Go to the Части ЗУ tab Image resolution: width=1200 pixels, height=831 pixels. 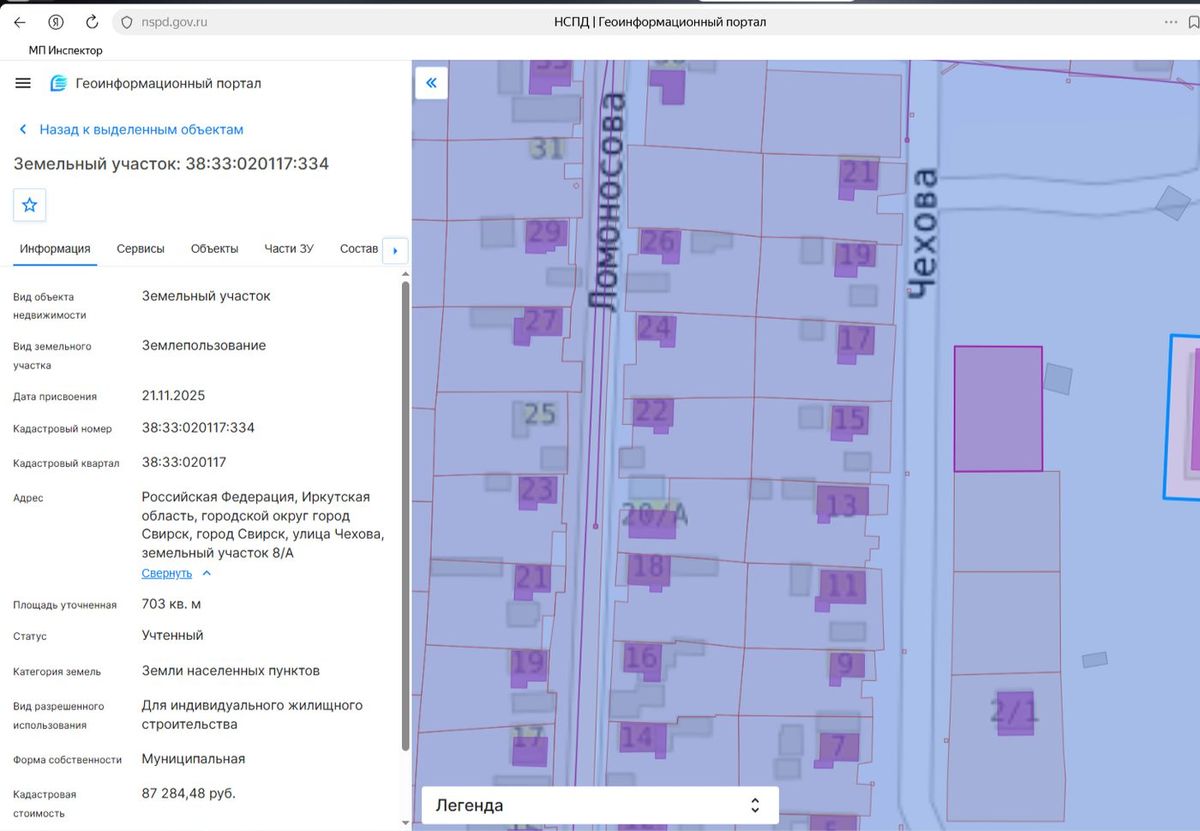click(289, 249)
